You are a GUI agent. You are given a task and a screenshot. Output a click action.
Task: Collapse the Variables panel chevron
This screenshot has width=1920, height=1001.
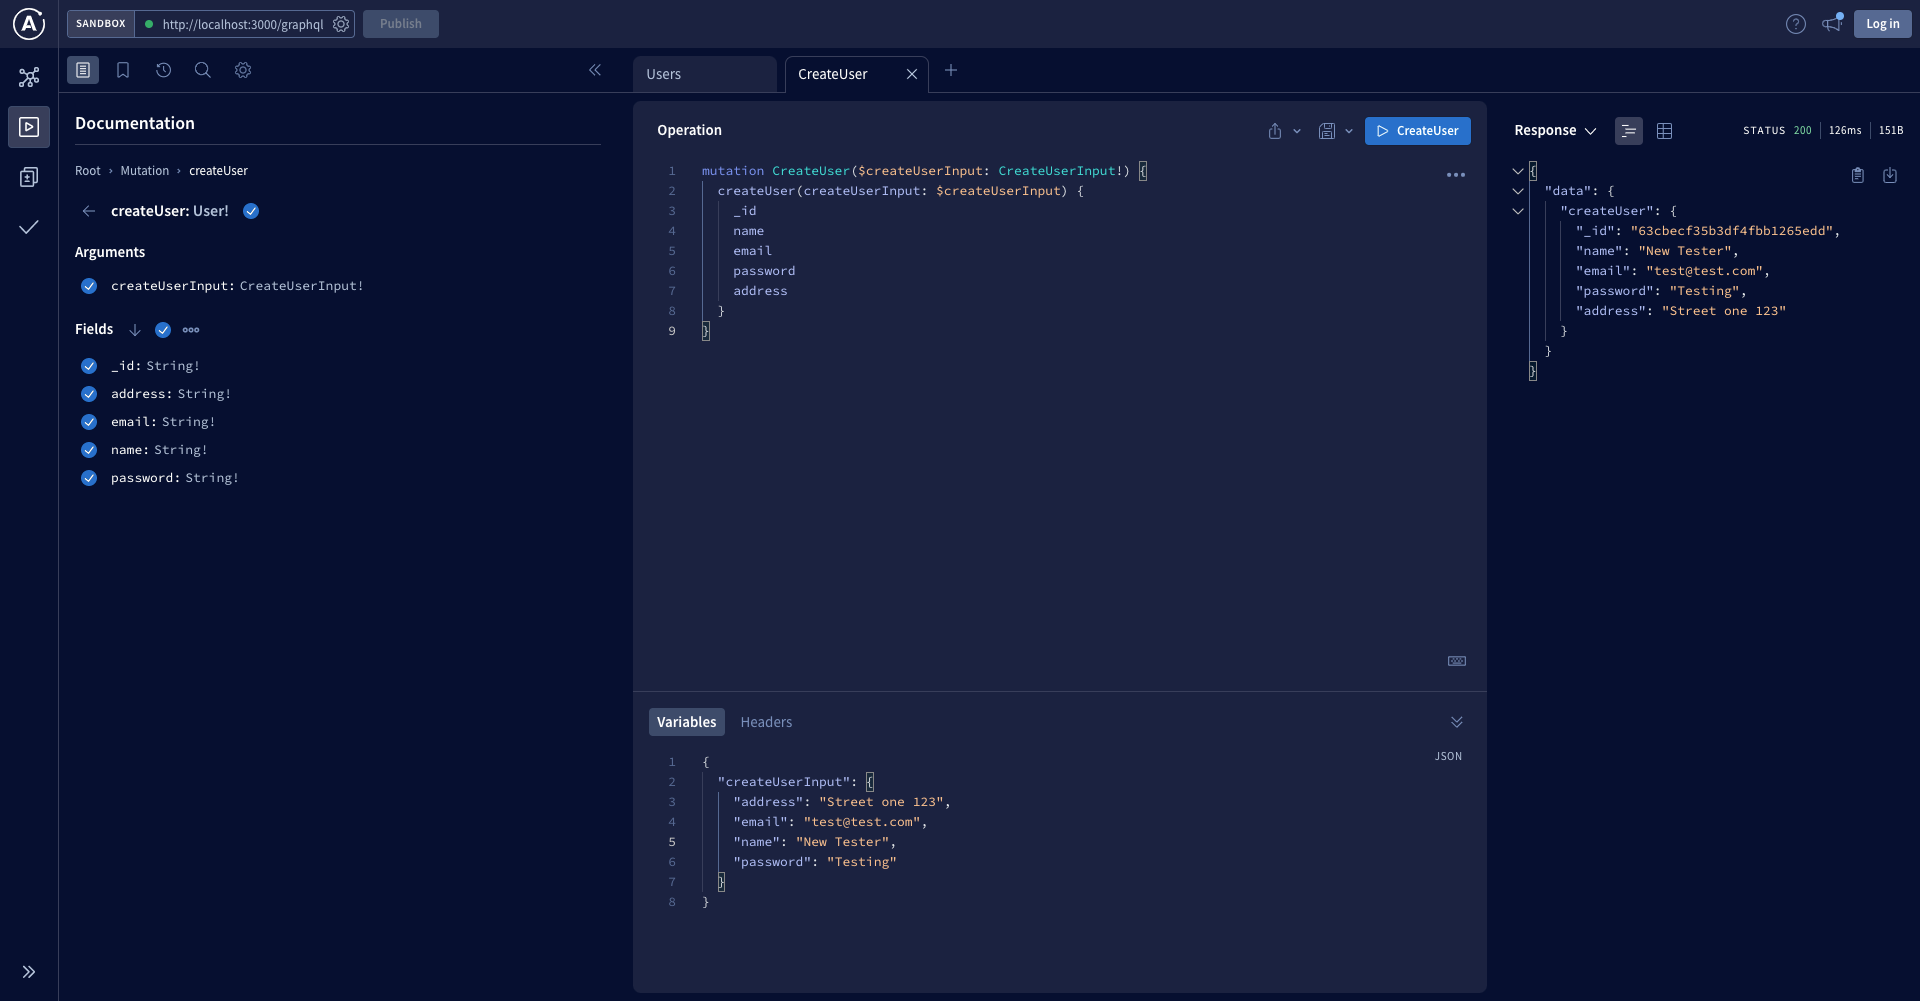(1456, 722)
